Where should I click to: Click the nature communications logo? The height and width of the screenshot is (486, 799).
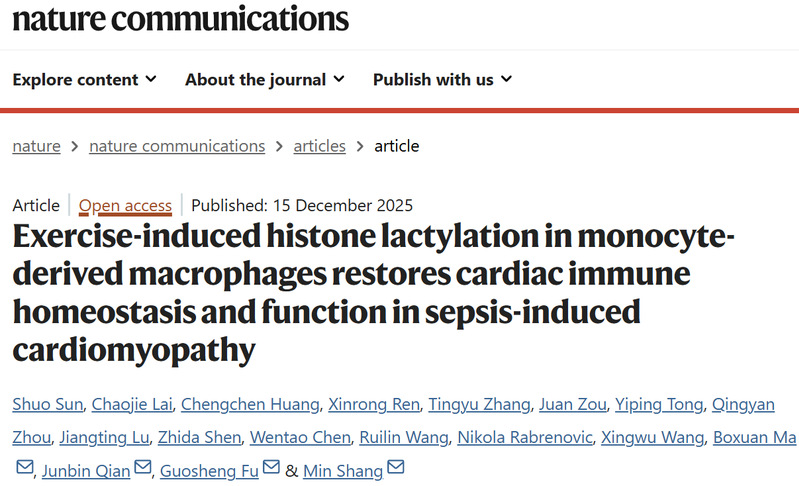[180, 18]
